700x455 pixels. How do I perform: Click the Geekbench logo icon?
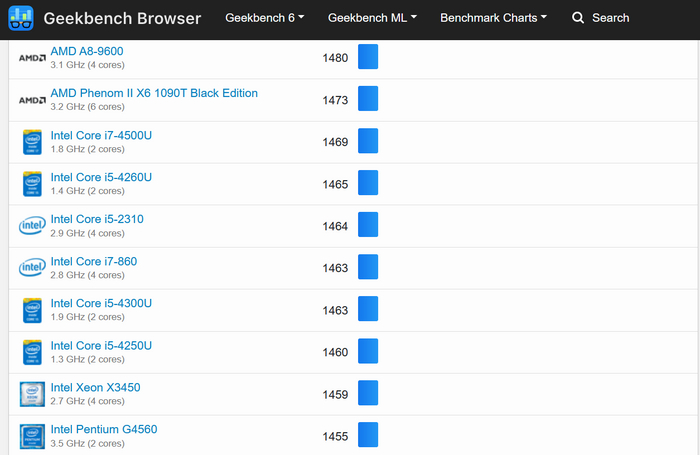(x=21, y=18)
